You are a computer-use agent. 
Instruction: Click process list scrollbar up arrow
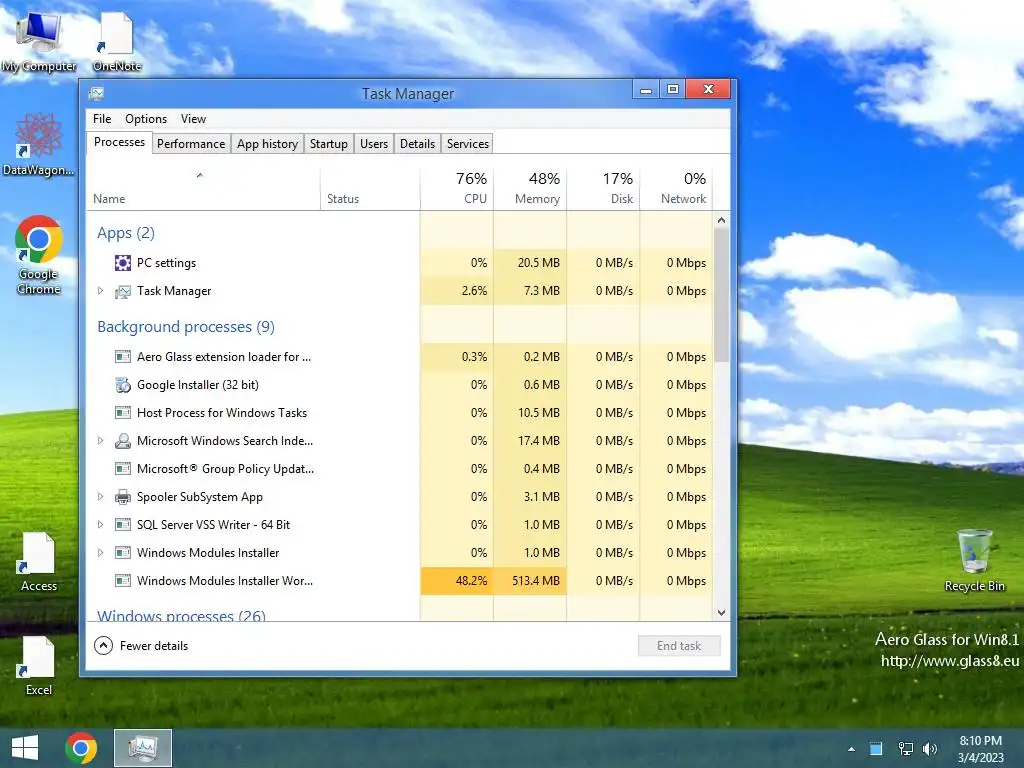721,220
